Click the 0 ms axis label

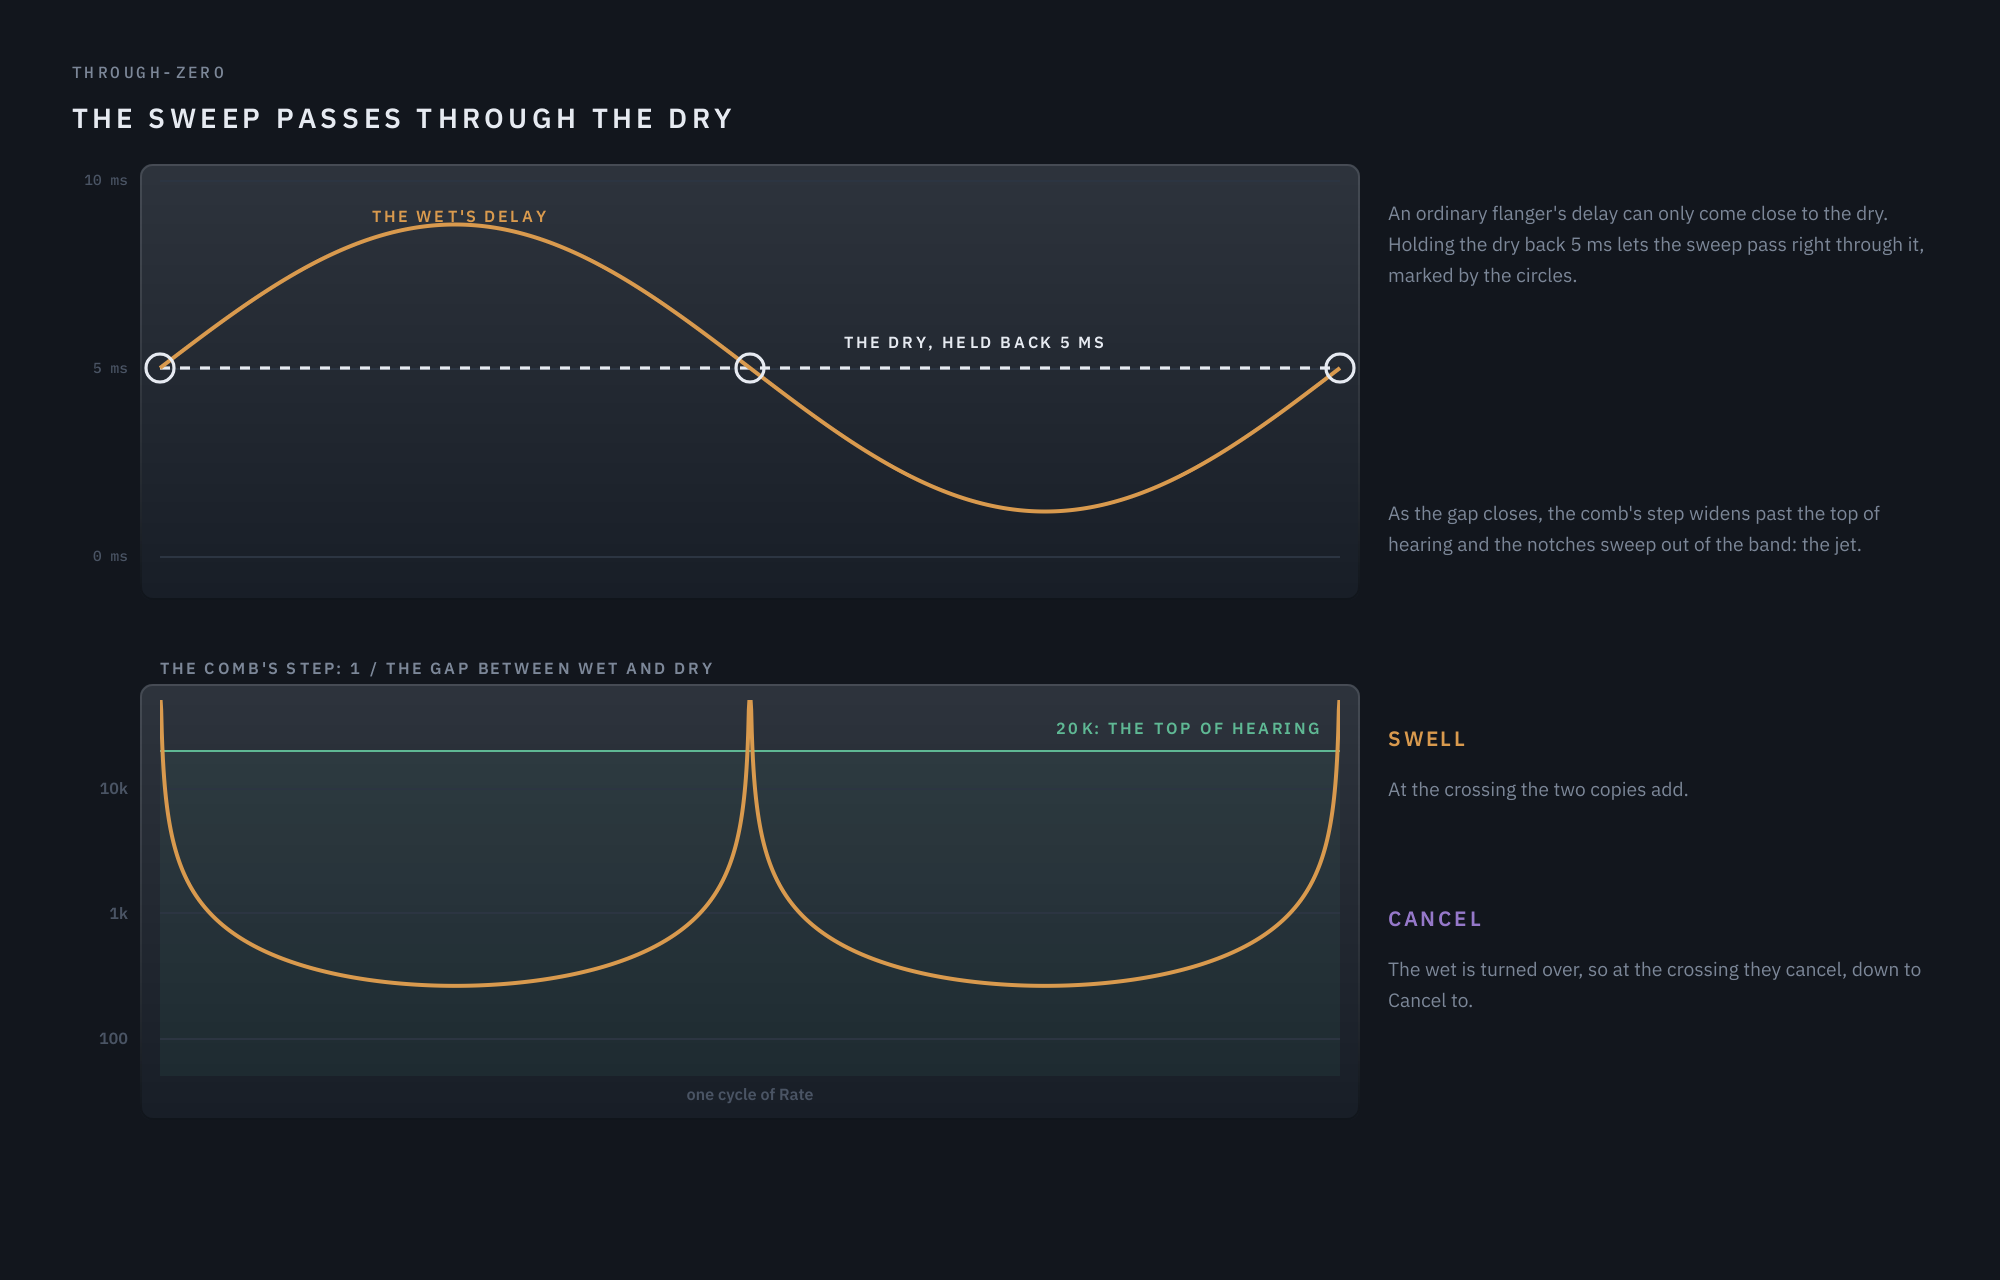[x=110, y=556]
